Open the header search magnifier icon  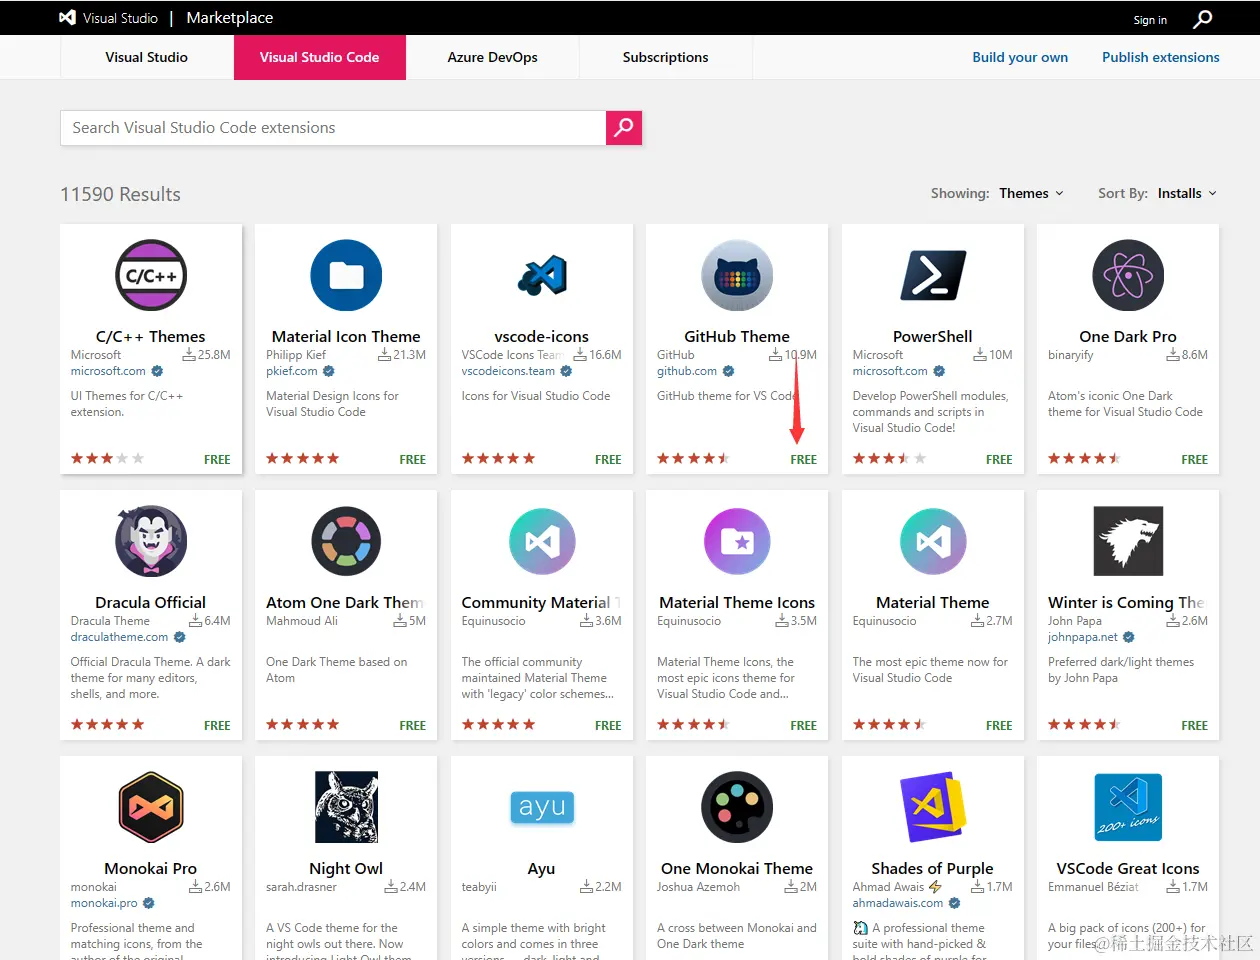pos(1203,19)
